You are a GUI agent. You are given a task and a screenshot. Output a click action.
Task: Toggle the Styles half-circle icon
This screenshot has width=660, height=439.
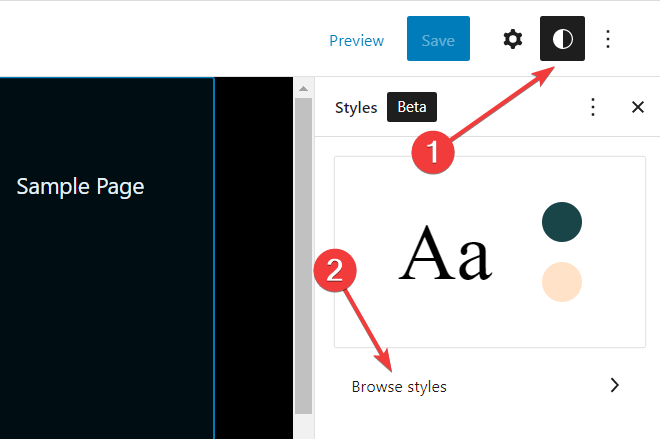pos(562,39)
